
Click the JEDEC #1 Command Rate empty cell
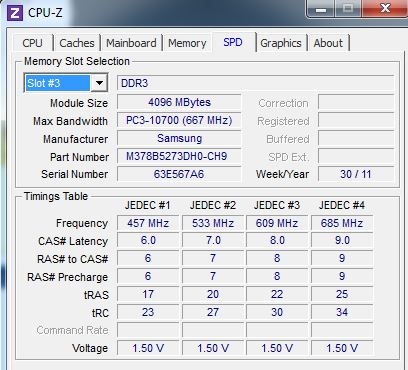[x=148, y=330]
